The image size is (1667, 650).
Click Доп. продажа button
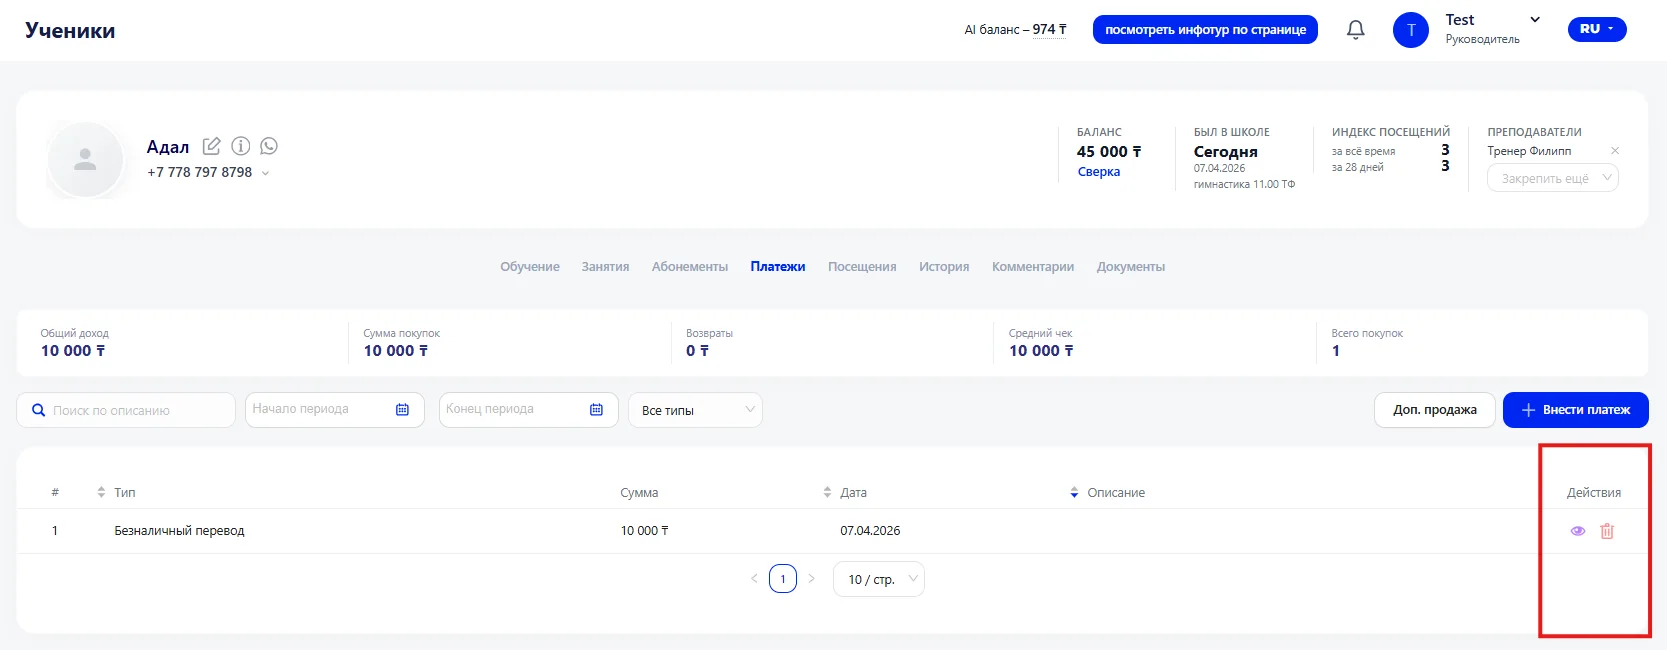pos(1435,410)
